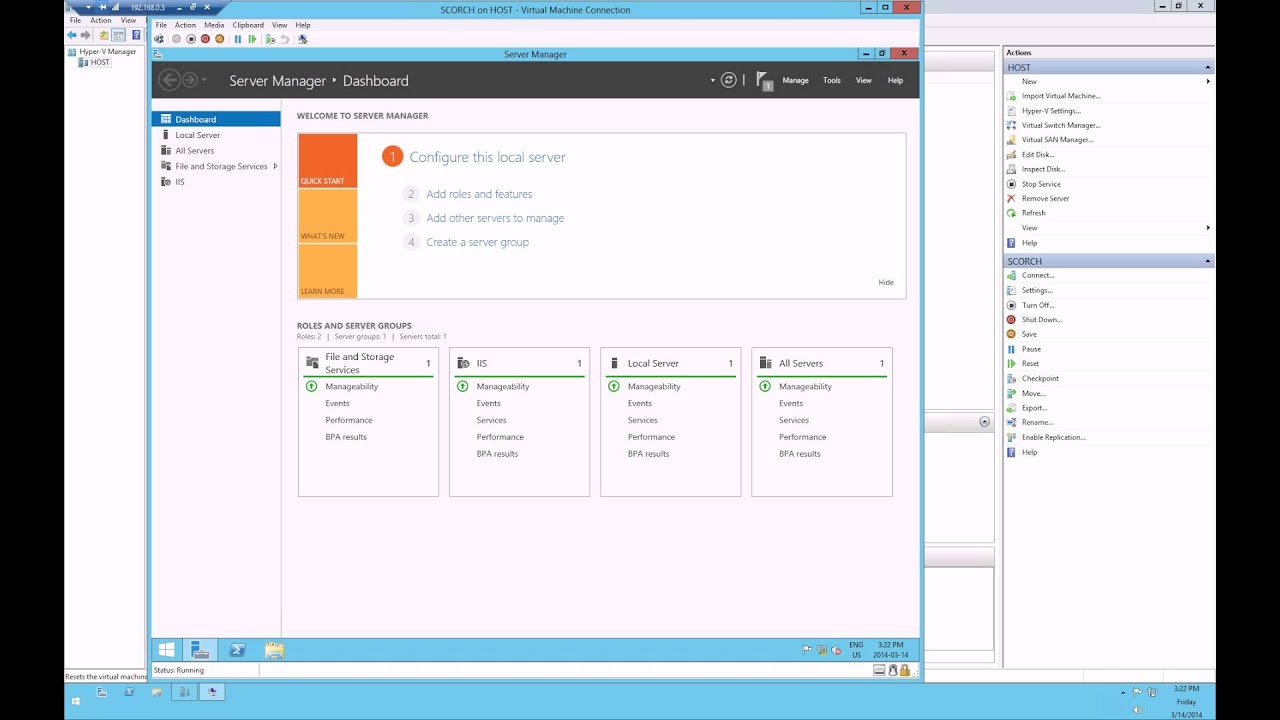
Task: Refresh the Server Manager dashboard
Action: (x=729, y=80)
